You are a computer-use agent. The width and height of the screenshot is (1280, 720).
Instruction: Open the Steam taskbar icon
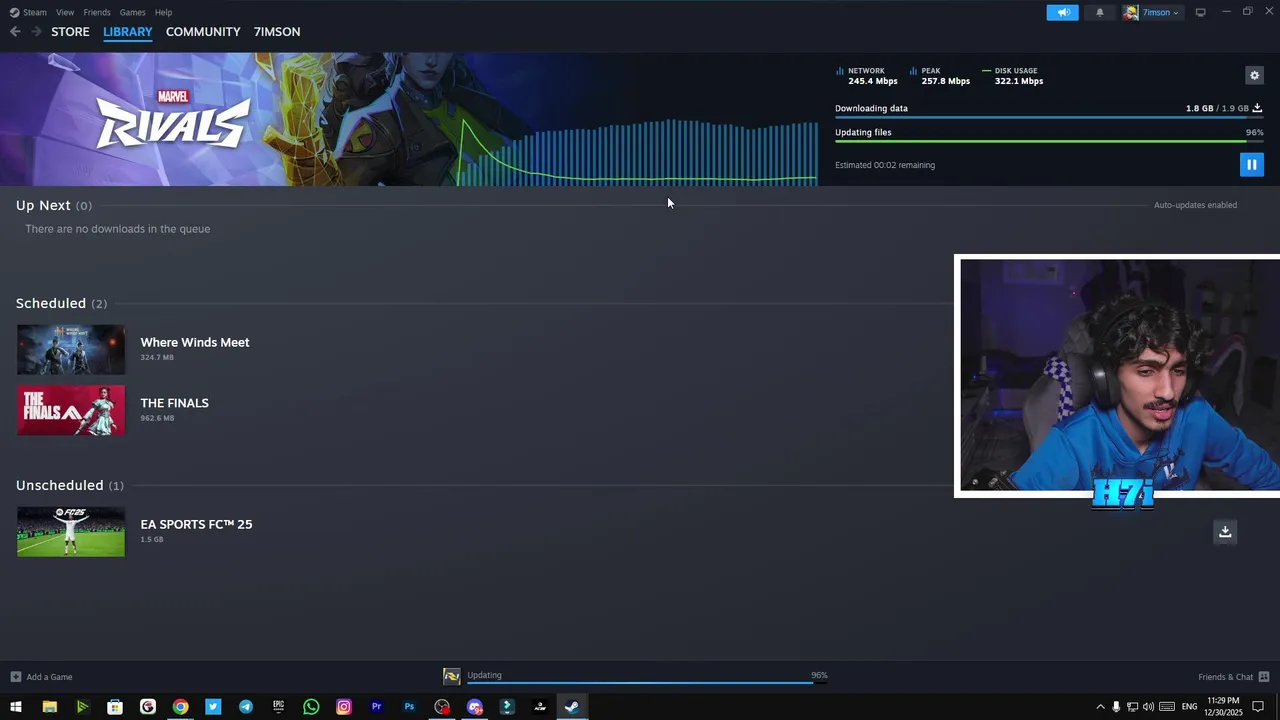(x=572, y=707)
